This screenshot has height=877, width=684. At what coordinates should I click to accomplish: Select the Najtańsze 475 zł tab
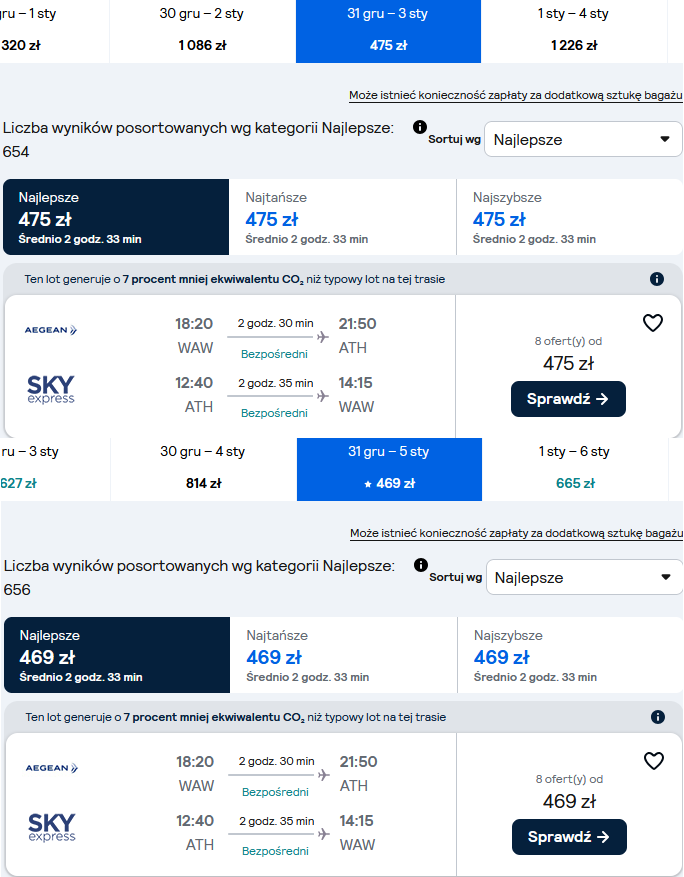(x=342, y=217)
